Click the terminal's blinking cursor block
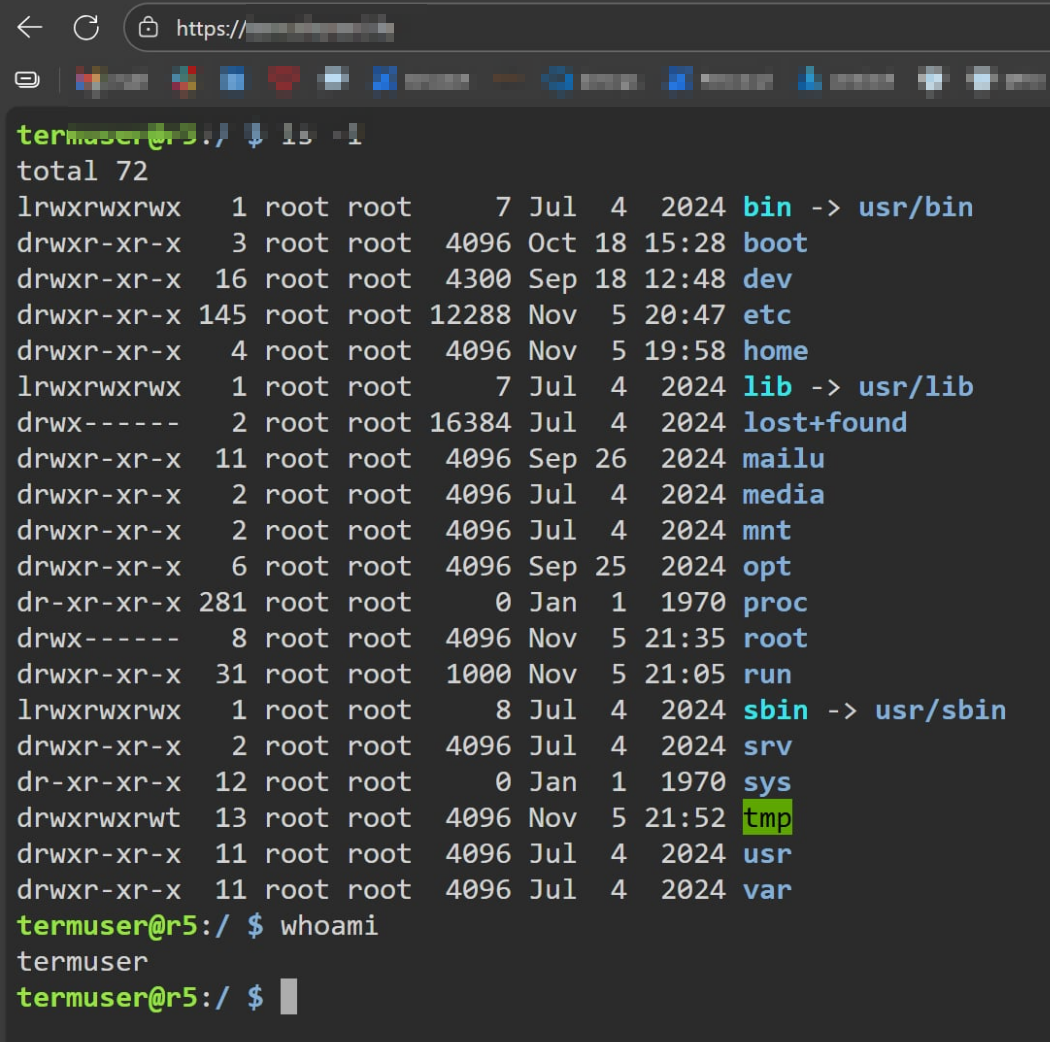Viewport: 1050px width, 1042px height. 288,997
